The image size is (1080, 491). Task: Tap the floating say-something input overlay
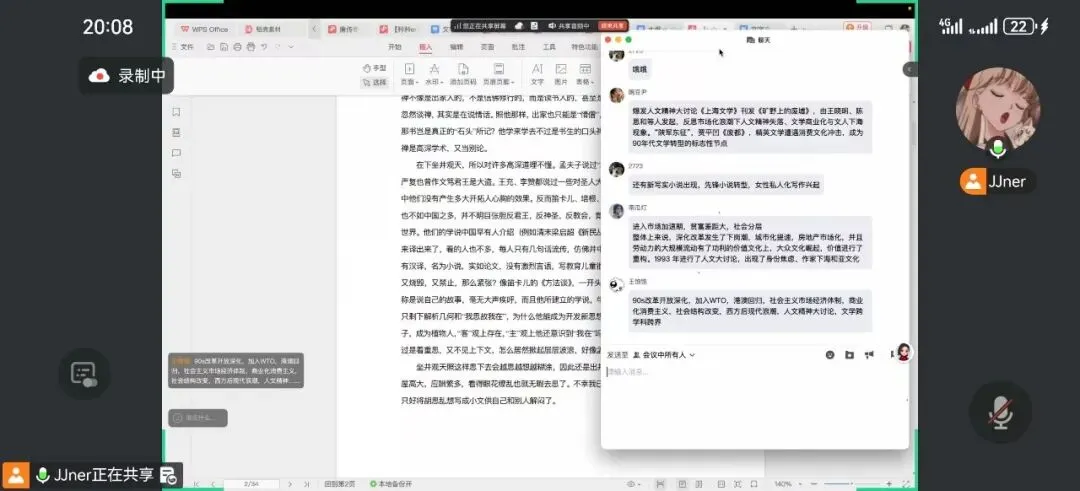point(198,417)
